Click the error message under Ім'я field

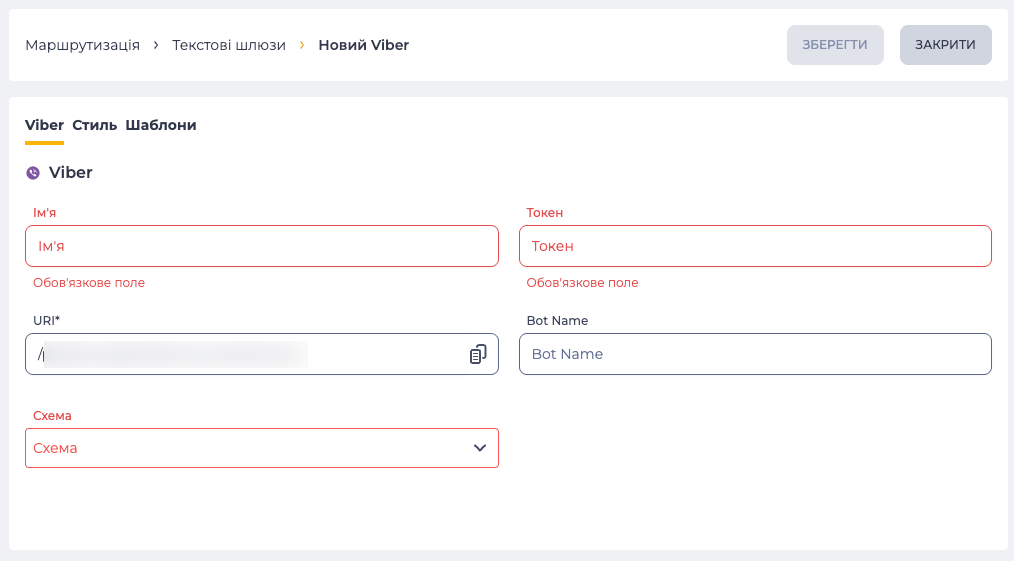click(x=89, y=282)
